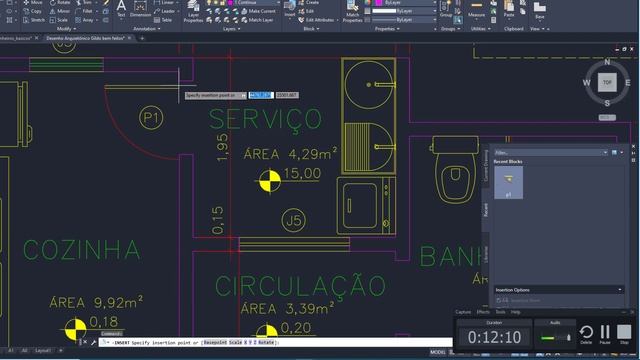The width and height of the screenshot is (640, 360).
Task: Pause the screen recording
Action: (x=605, y=334)
